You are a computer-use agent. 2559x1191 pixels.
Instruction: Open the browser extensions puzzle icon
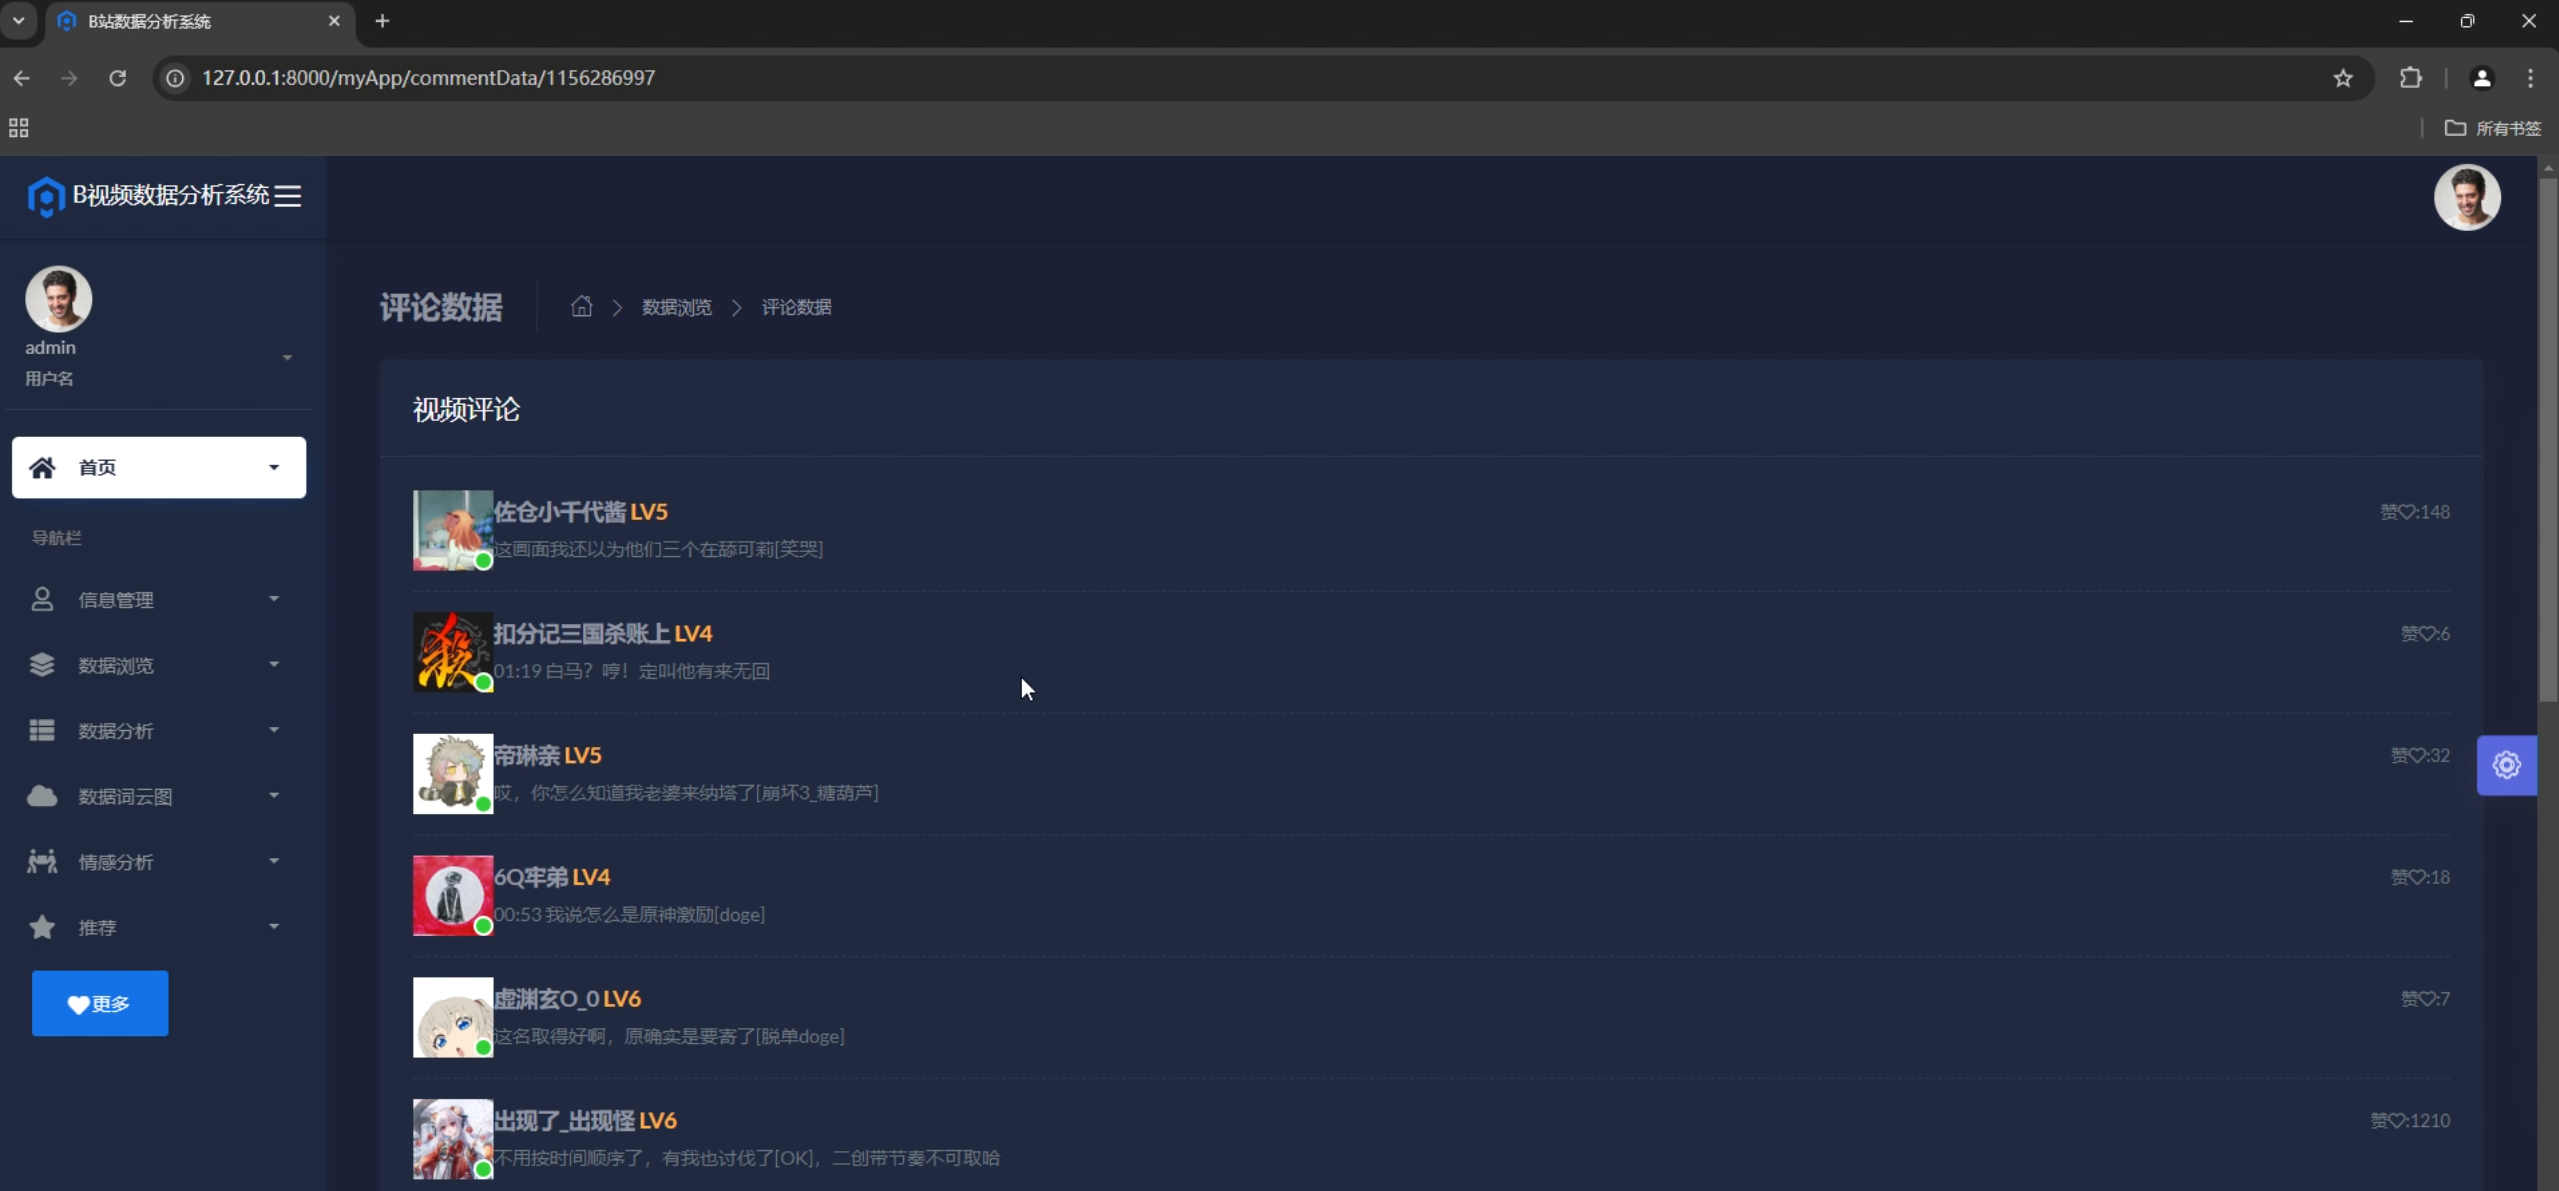coord(2410,78)
